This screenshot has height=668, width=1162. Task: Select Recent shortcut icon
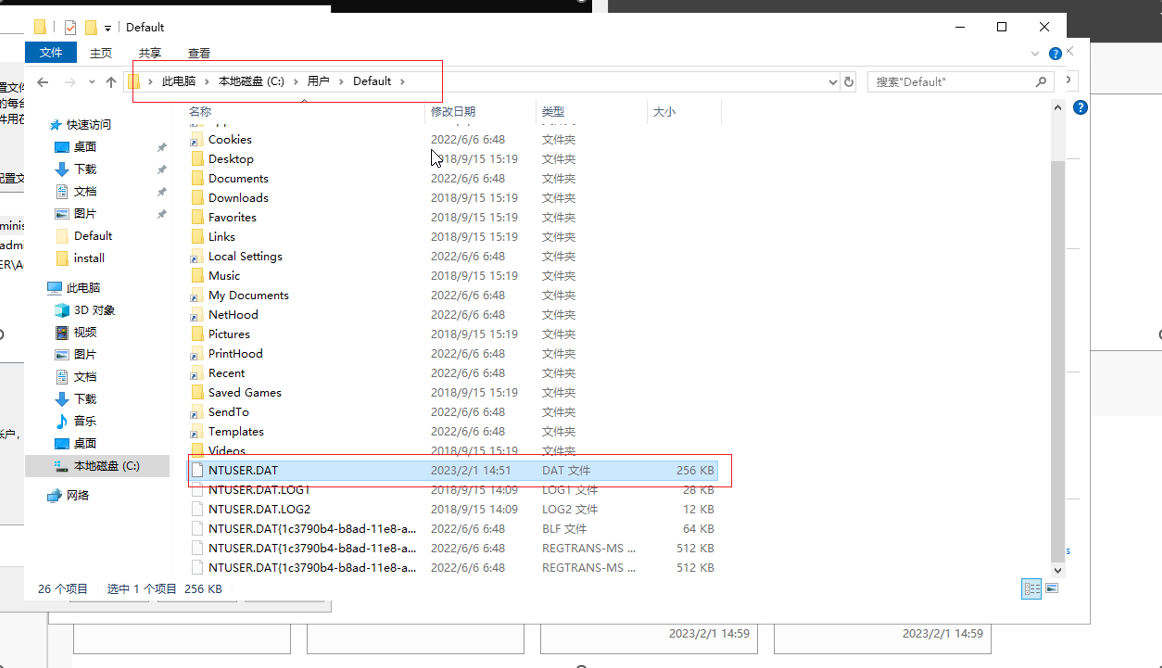coord(196,373)
